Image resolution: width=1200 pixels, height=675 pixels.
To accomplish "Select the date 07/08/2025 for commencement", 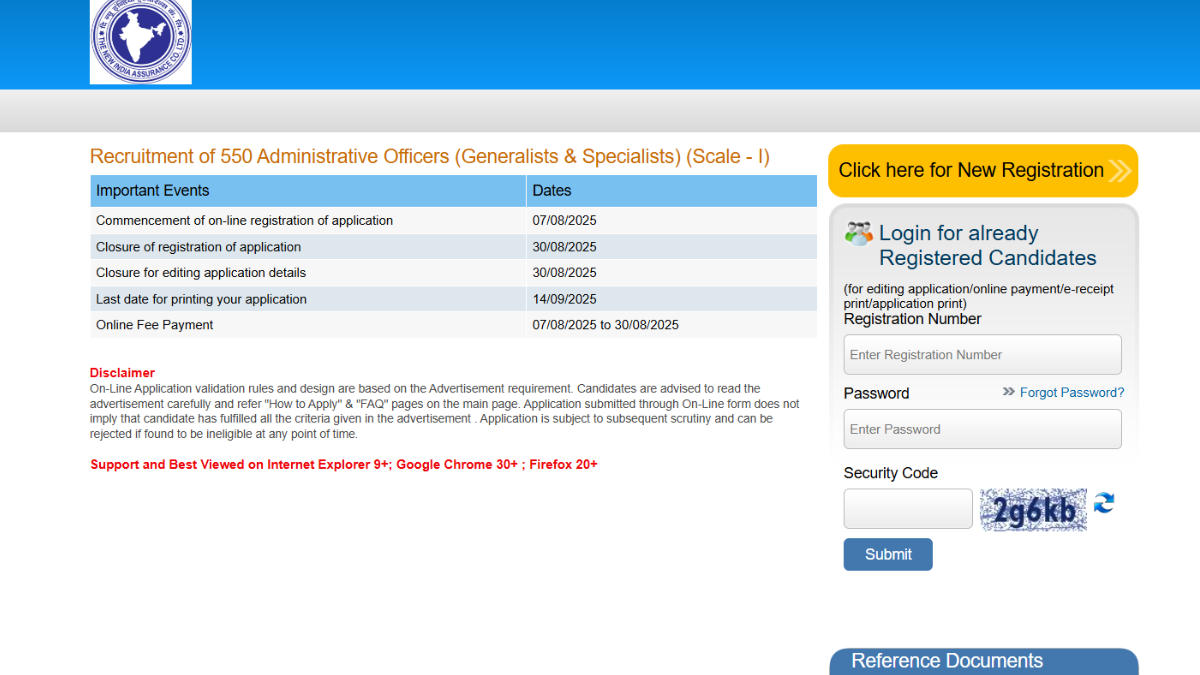I will pos(564,221).
